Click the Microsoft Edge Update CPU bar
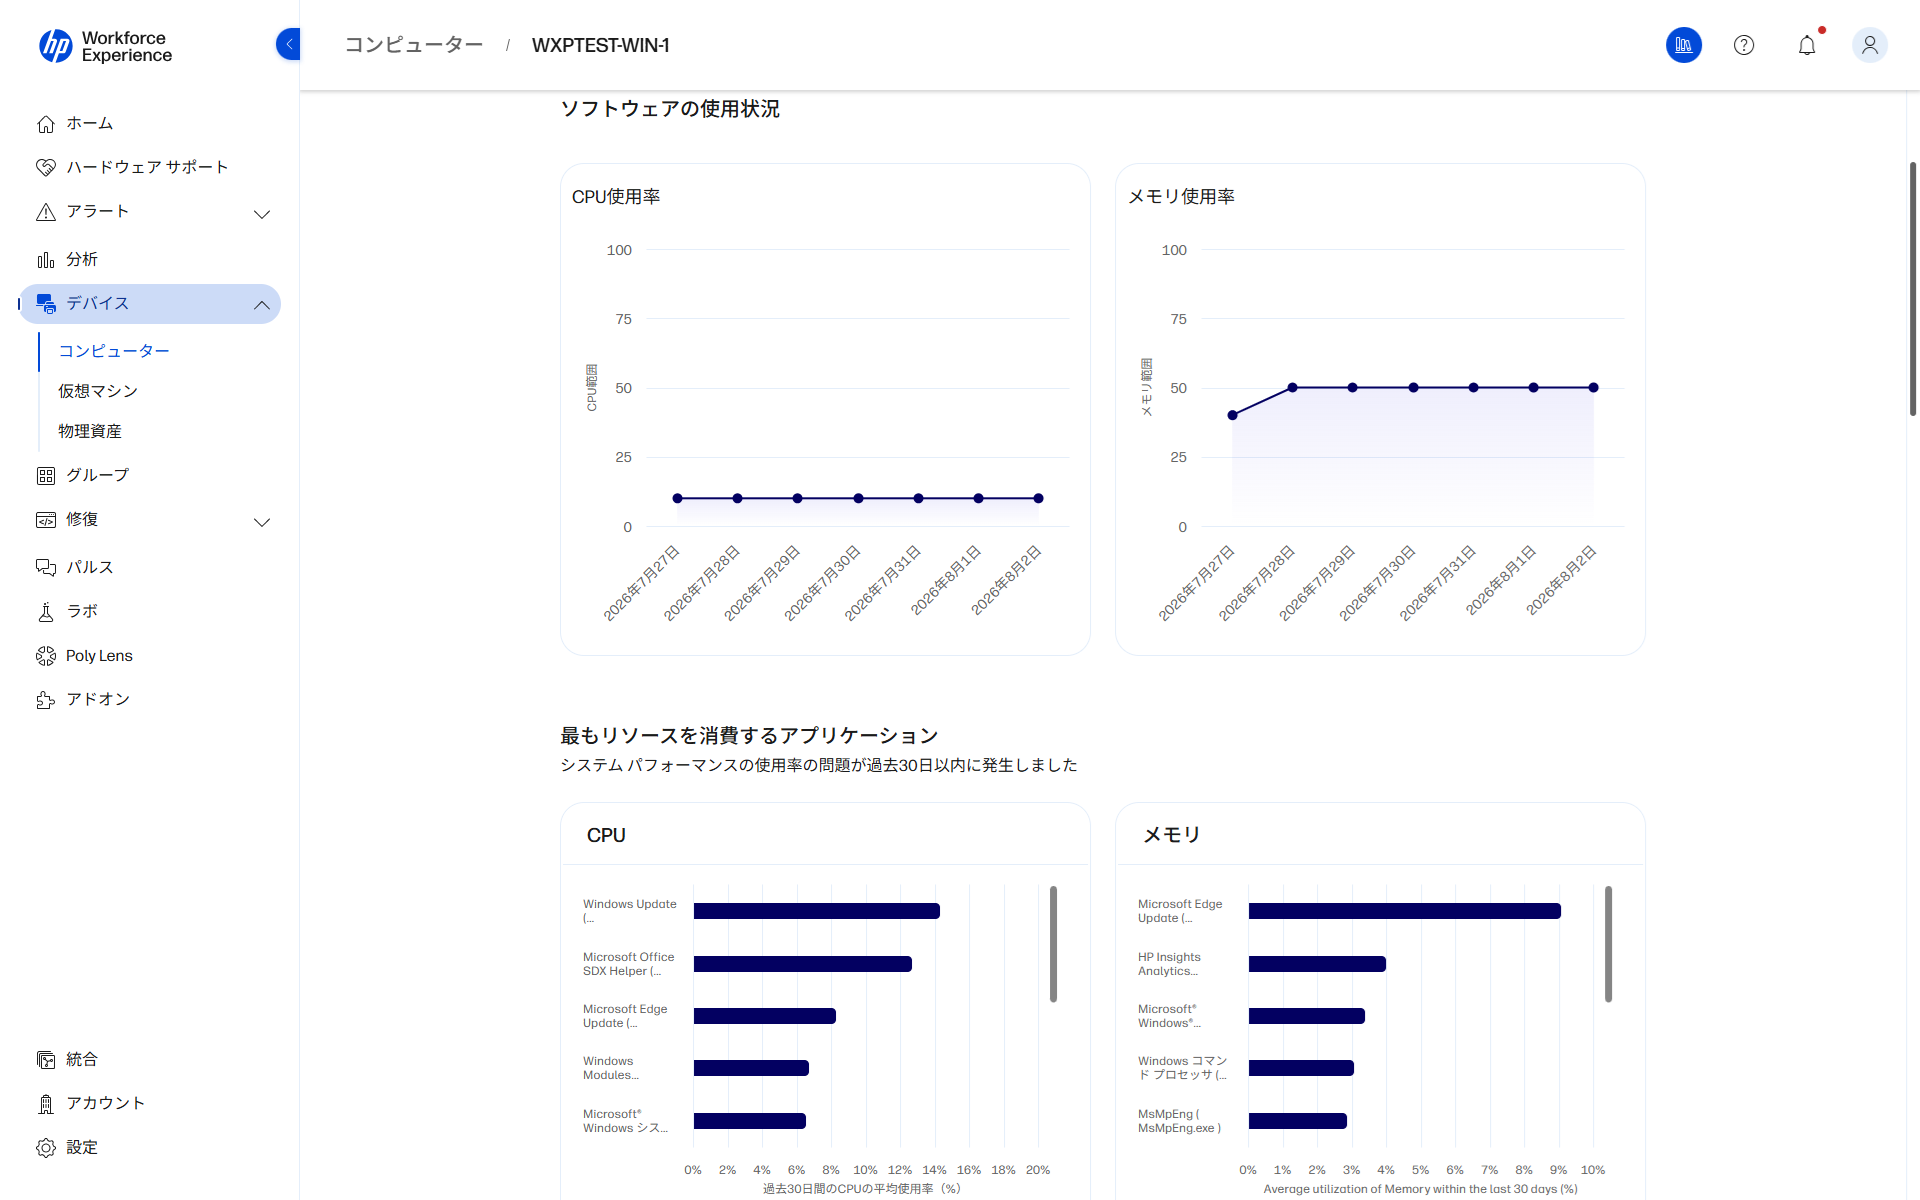The image size is (1920, 1200). [764, 1016]
